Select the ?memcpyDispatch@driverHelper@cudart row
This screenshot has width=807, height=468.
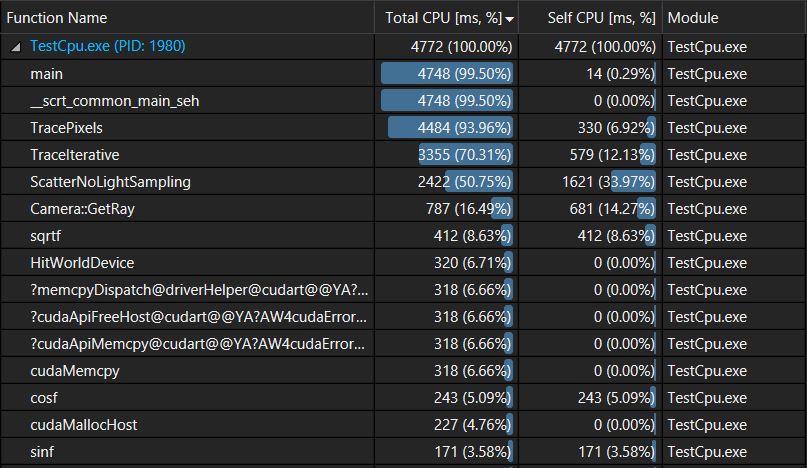point(404,290)
